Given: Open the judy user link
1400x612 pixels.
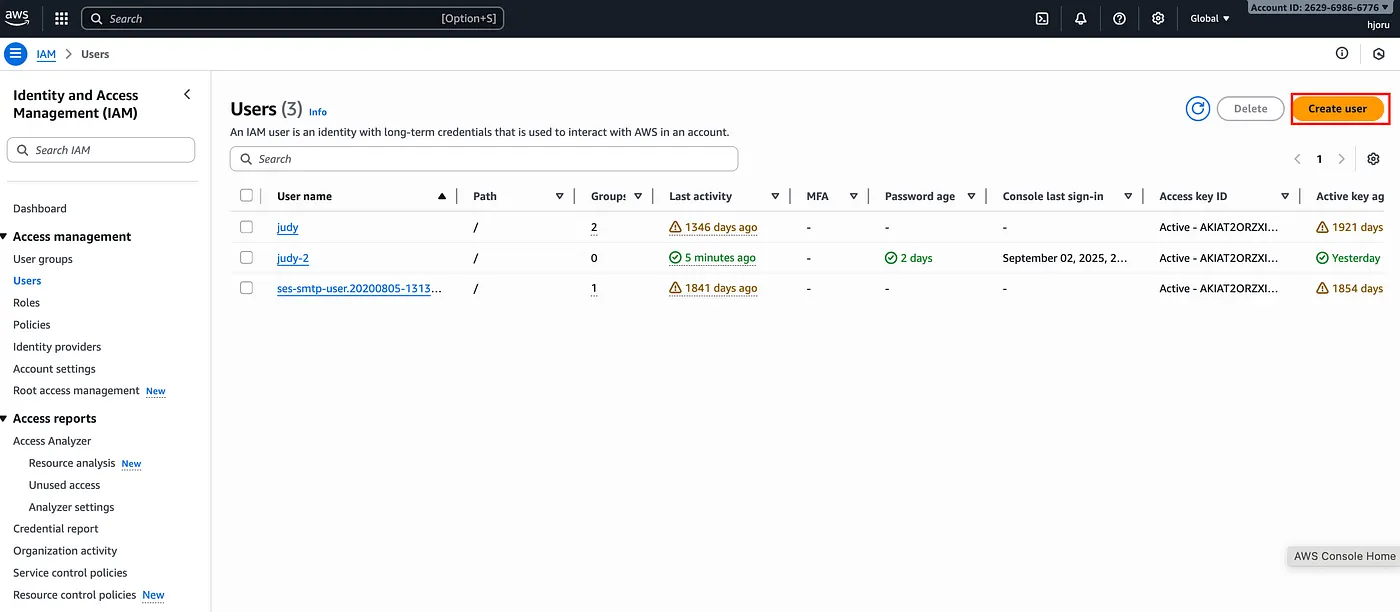Looking at the screenshot, I should (x=288, y=227).
